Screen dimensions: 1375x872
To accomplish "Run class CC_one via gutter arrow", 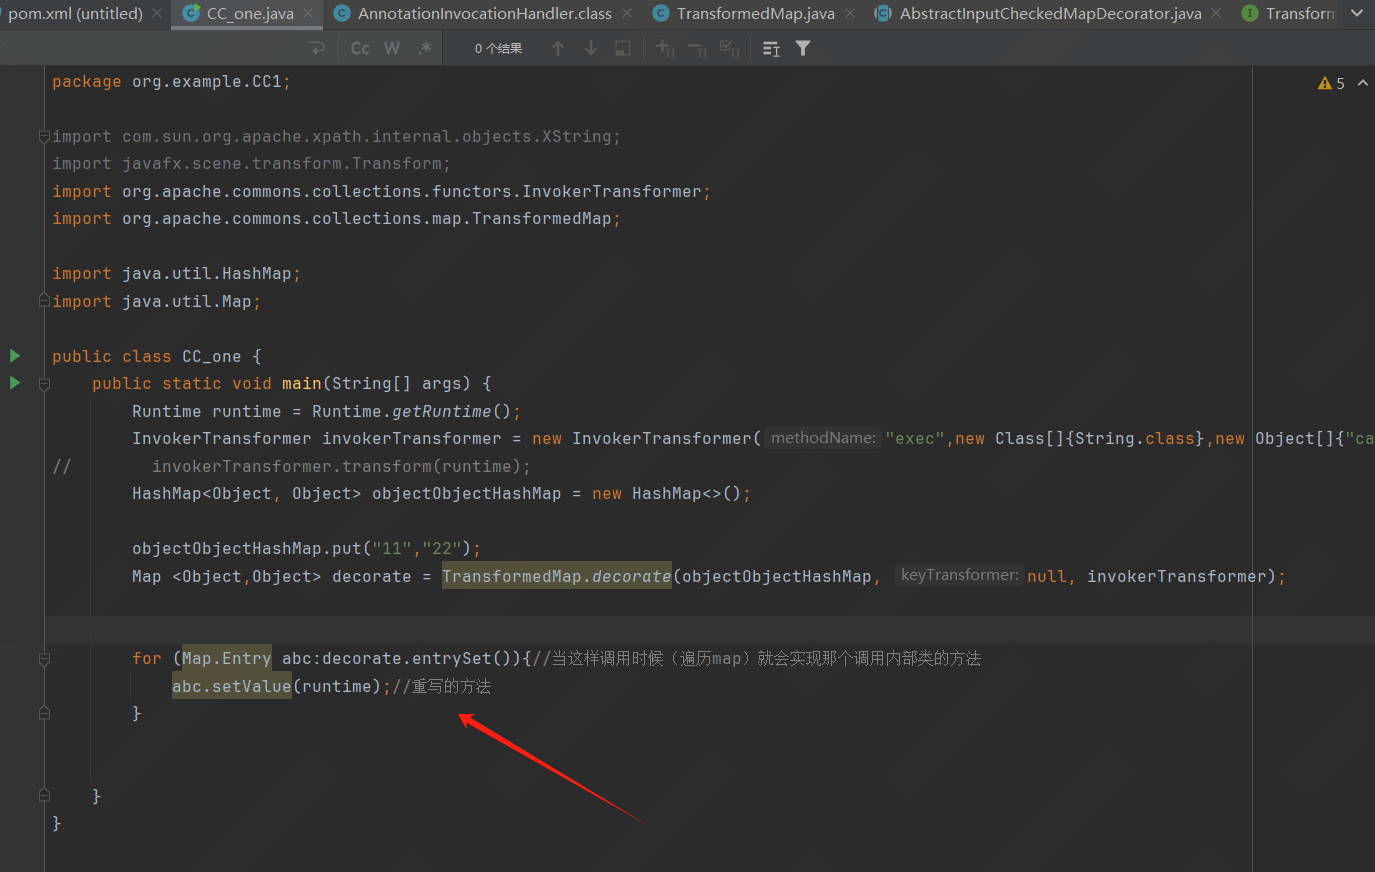I will click(15, 356).
